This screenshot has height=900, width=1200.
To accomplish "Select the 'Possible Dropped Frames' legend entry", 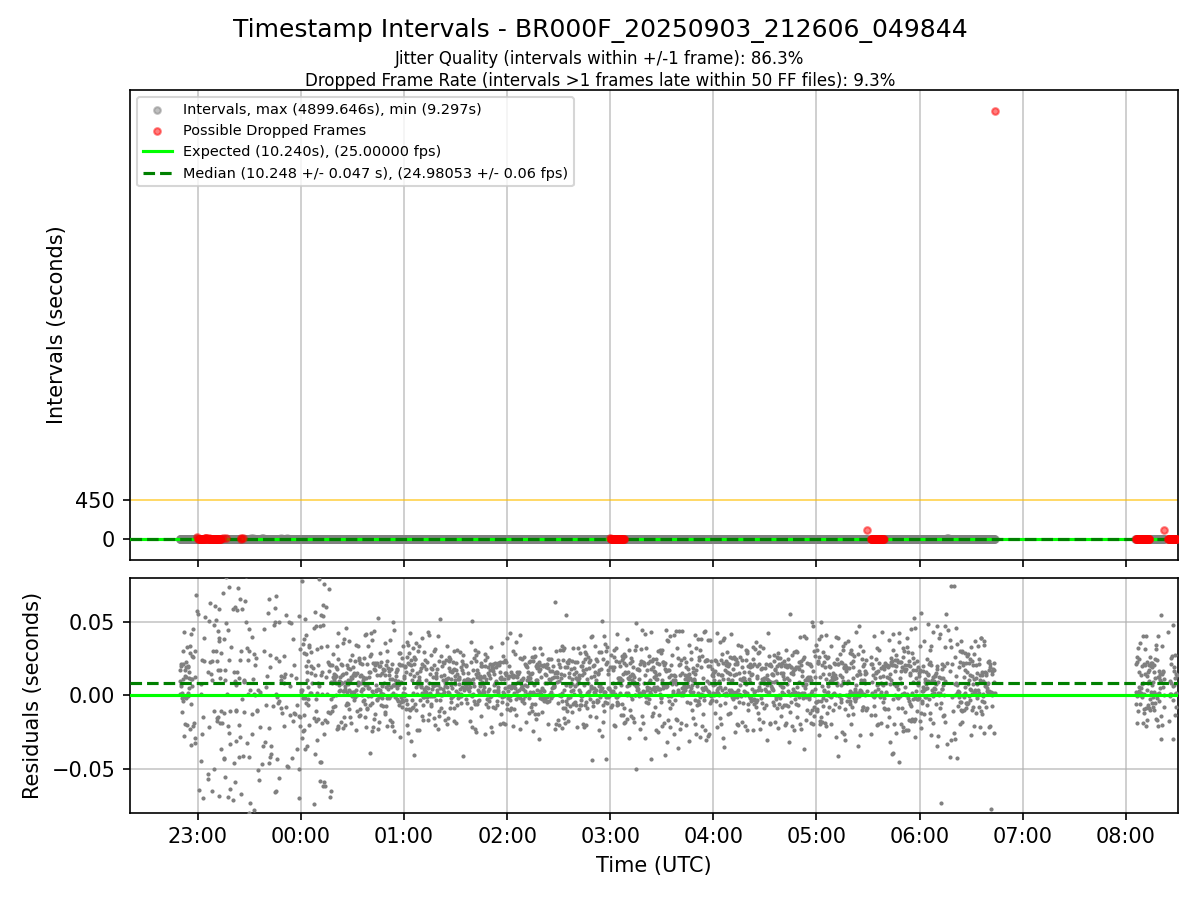I will click(x=256, y=130).
